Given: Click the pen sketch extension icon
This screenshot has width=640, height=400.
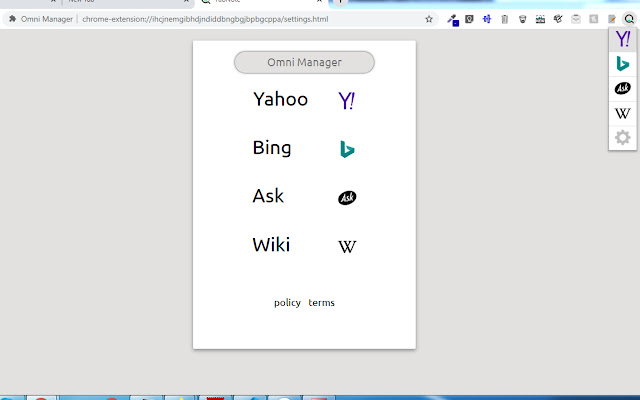Looking at the screenshot, I should click(x=558, y=19).
